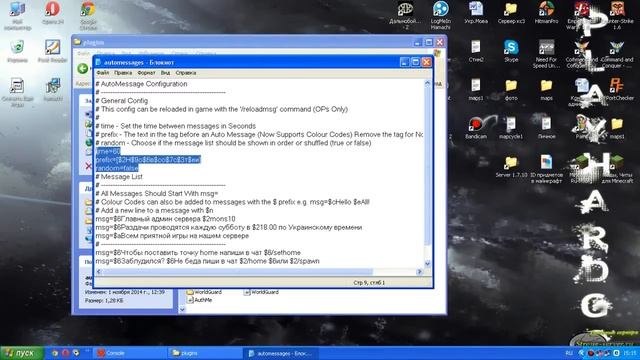Click the taskbar clock
Screen dimensions: 640x360
click(x=630, y=353)
